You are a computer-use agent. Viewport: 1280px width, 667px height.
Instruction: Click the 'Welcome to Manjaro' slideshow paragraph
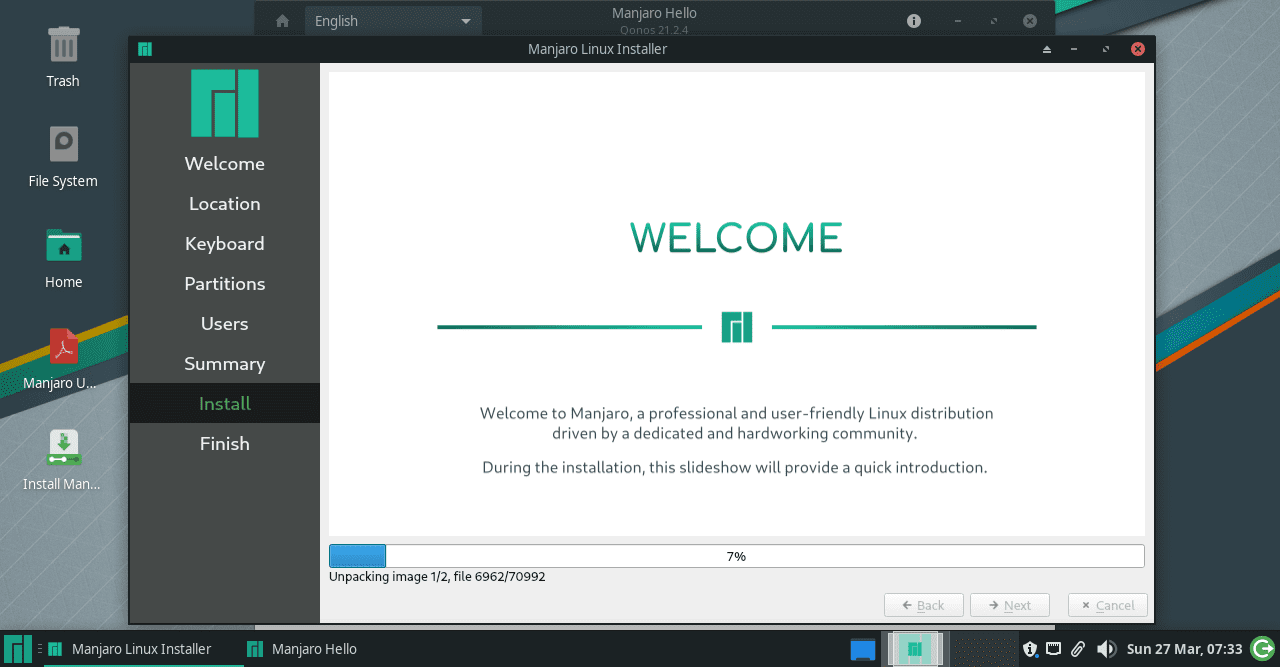pyautogui.click(x=736, y=423)
